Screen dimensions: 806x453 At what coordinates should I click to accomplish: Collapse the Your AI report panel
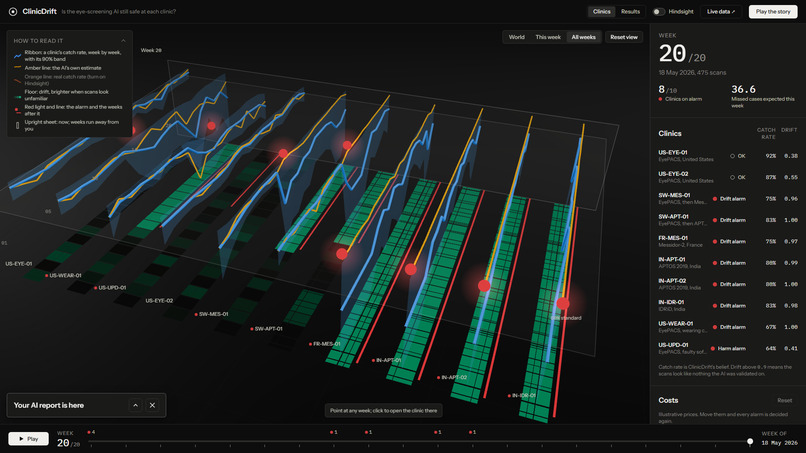pyautogui.click(x=135, y=405)
